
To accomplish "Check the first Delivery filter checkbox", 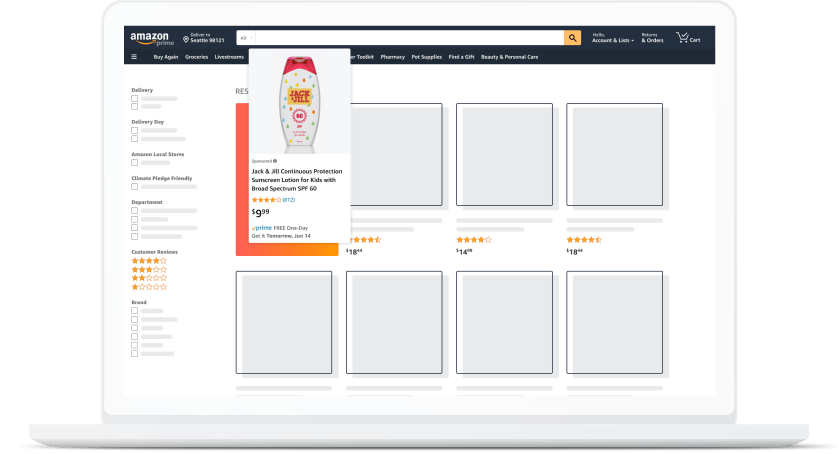I will coord(134,99).
